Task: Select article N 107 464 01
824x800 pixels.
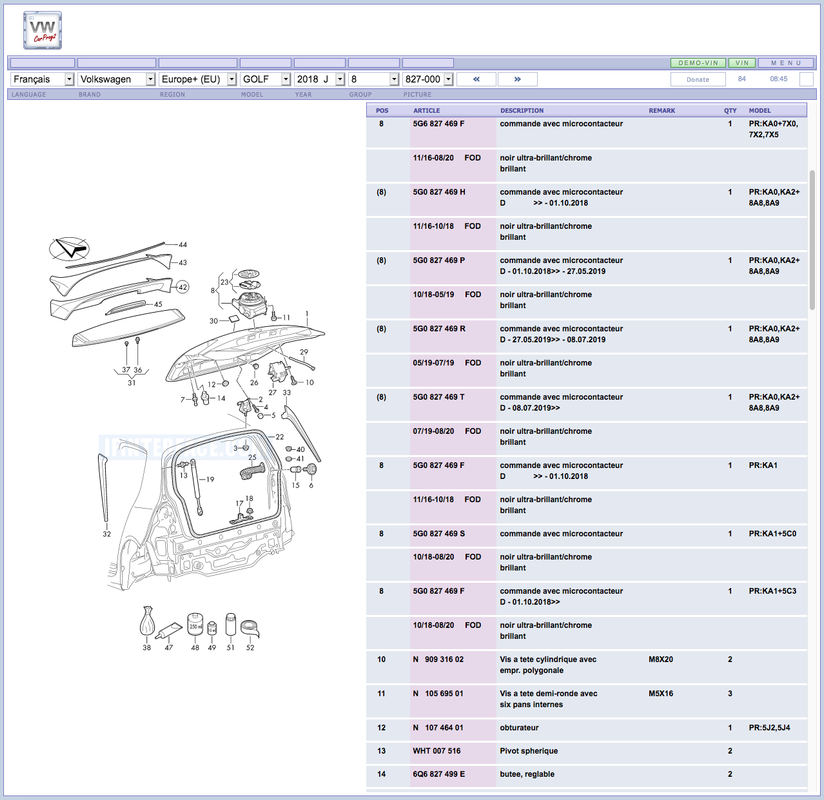Action: pos(438,727)
